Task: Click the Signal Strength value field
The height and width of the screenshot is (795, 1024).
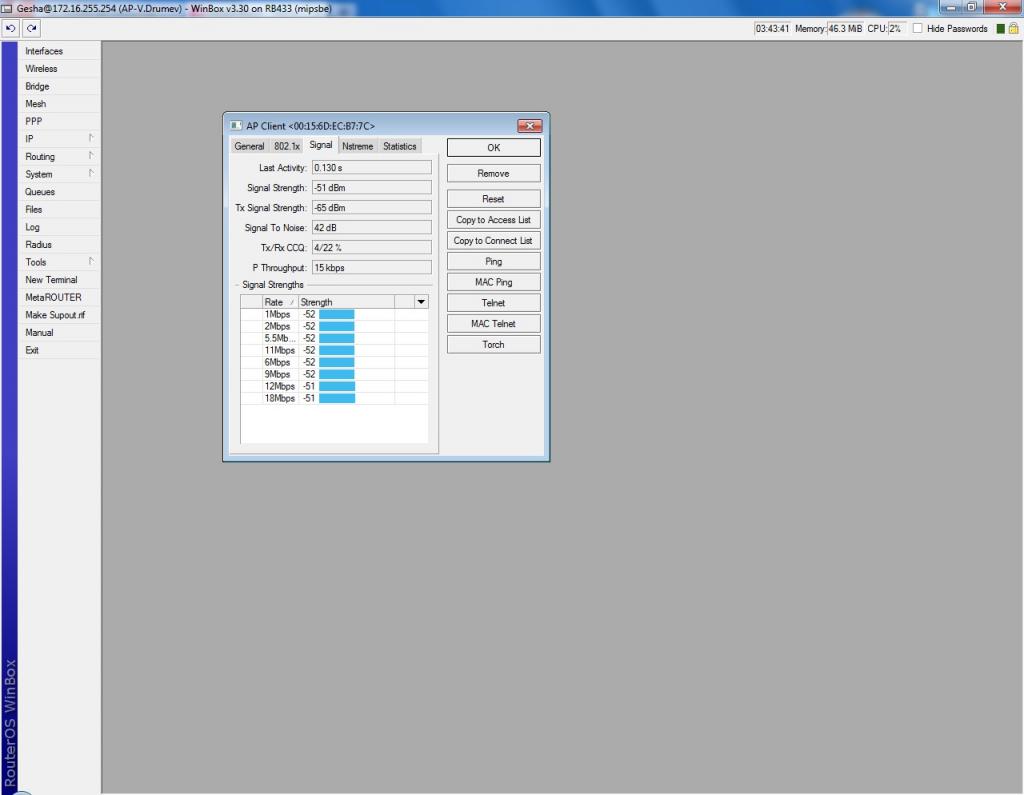Action: [370, 188]
